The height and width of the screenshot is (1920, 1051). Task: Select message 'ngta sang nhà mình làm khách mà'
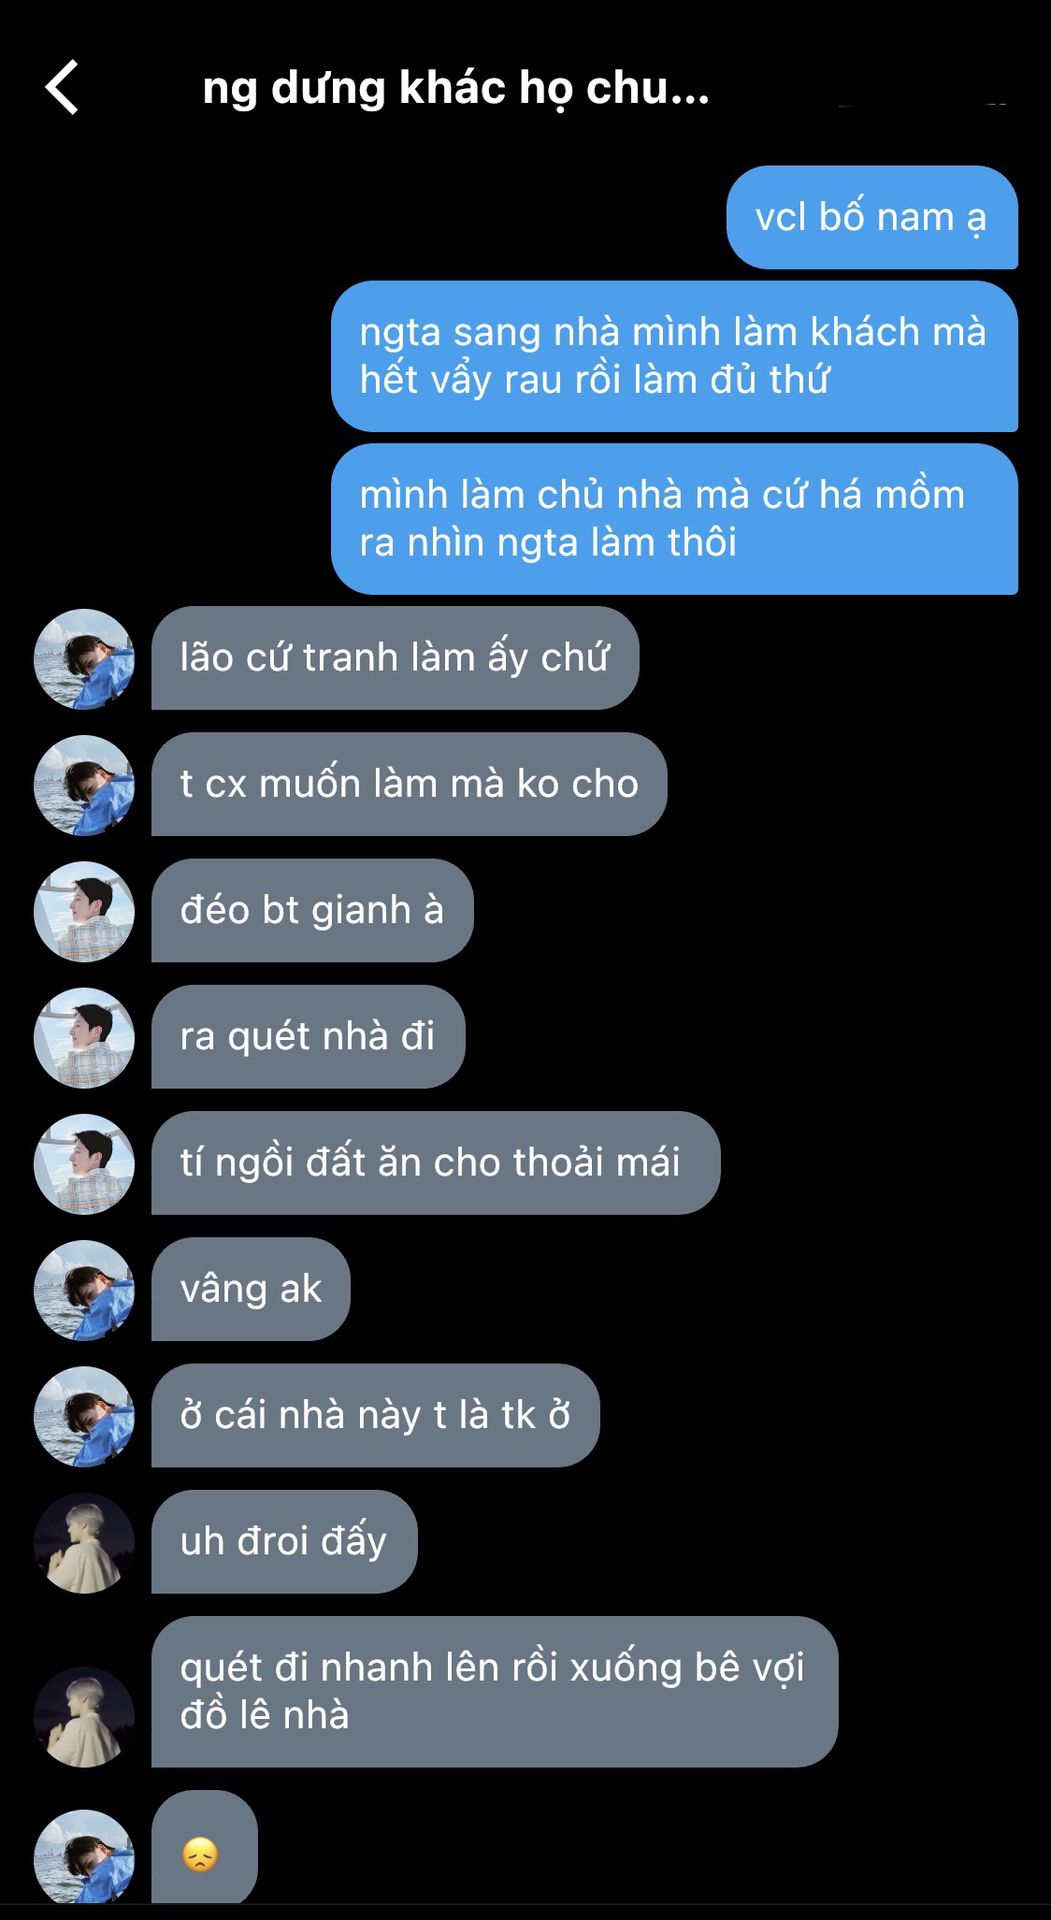[674, 356]
